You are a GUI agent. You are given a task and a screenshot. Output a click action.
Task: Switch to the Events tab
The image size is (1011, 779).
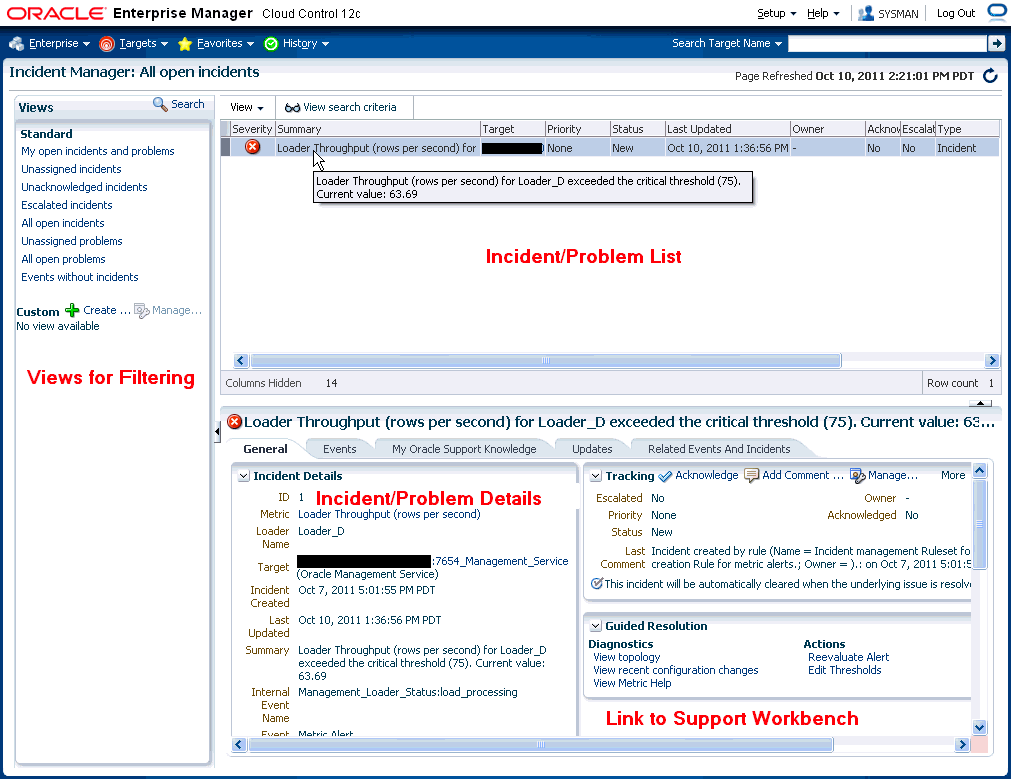pyautogui.click(x=339, y=449)
